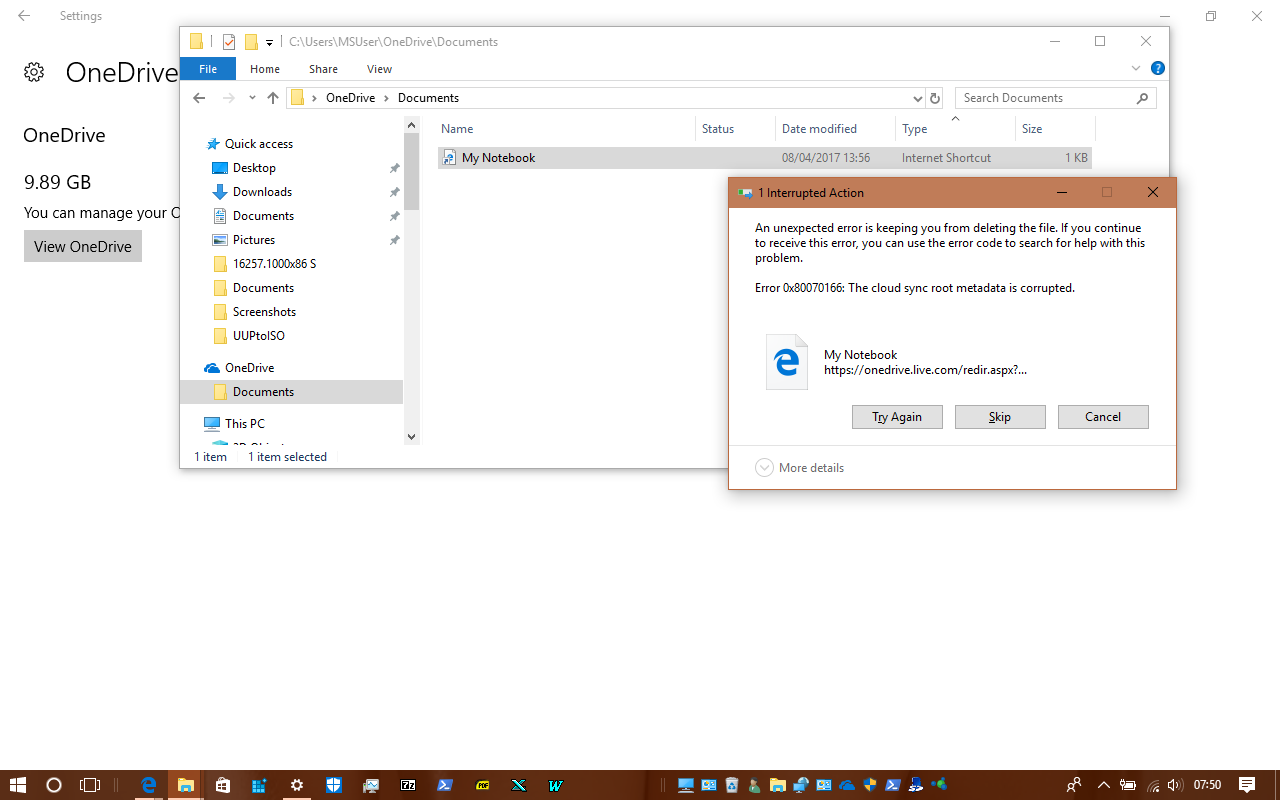Open Downloads in Quick access
The width and height of the screenshot is (1280, 800).
[262, 192]
